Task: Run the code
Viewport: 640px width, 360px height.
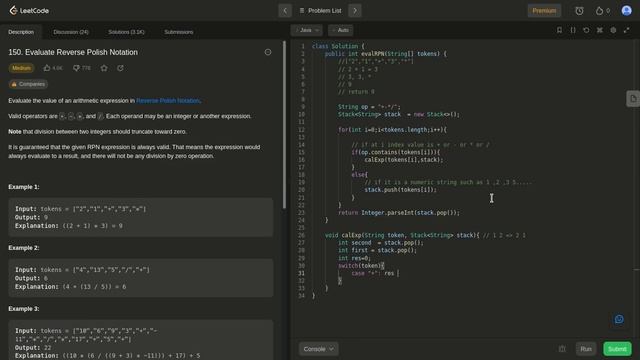Action: (x=586, y=349)
